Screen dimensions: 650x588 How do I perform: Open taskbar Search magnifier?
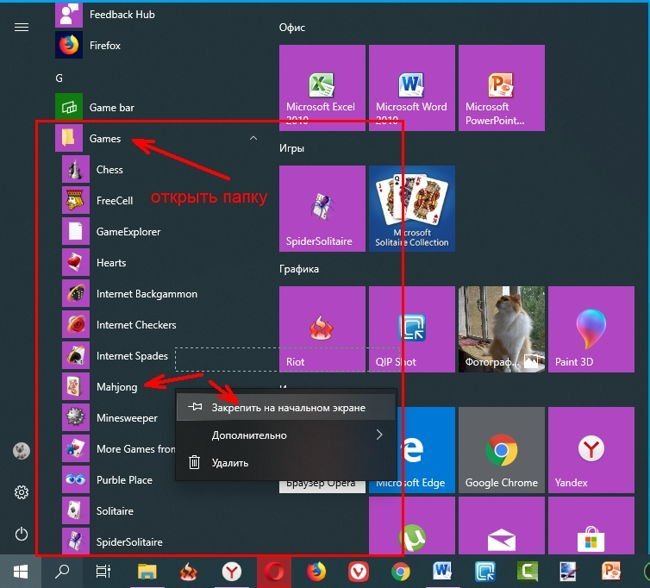(x=62, y=572)
